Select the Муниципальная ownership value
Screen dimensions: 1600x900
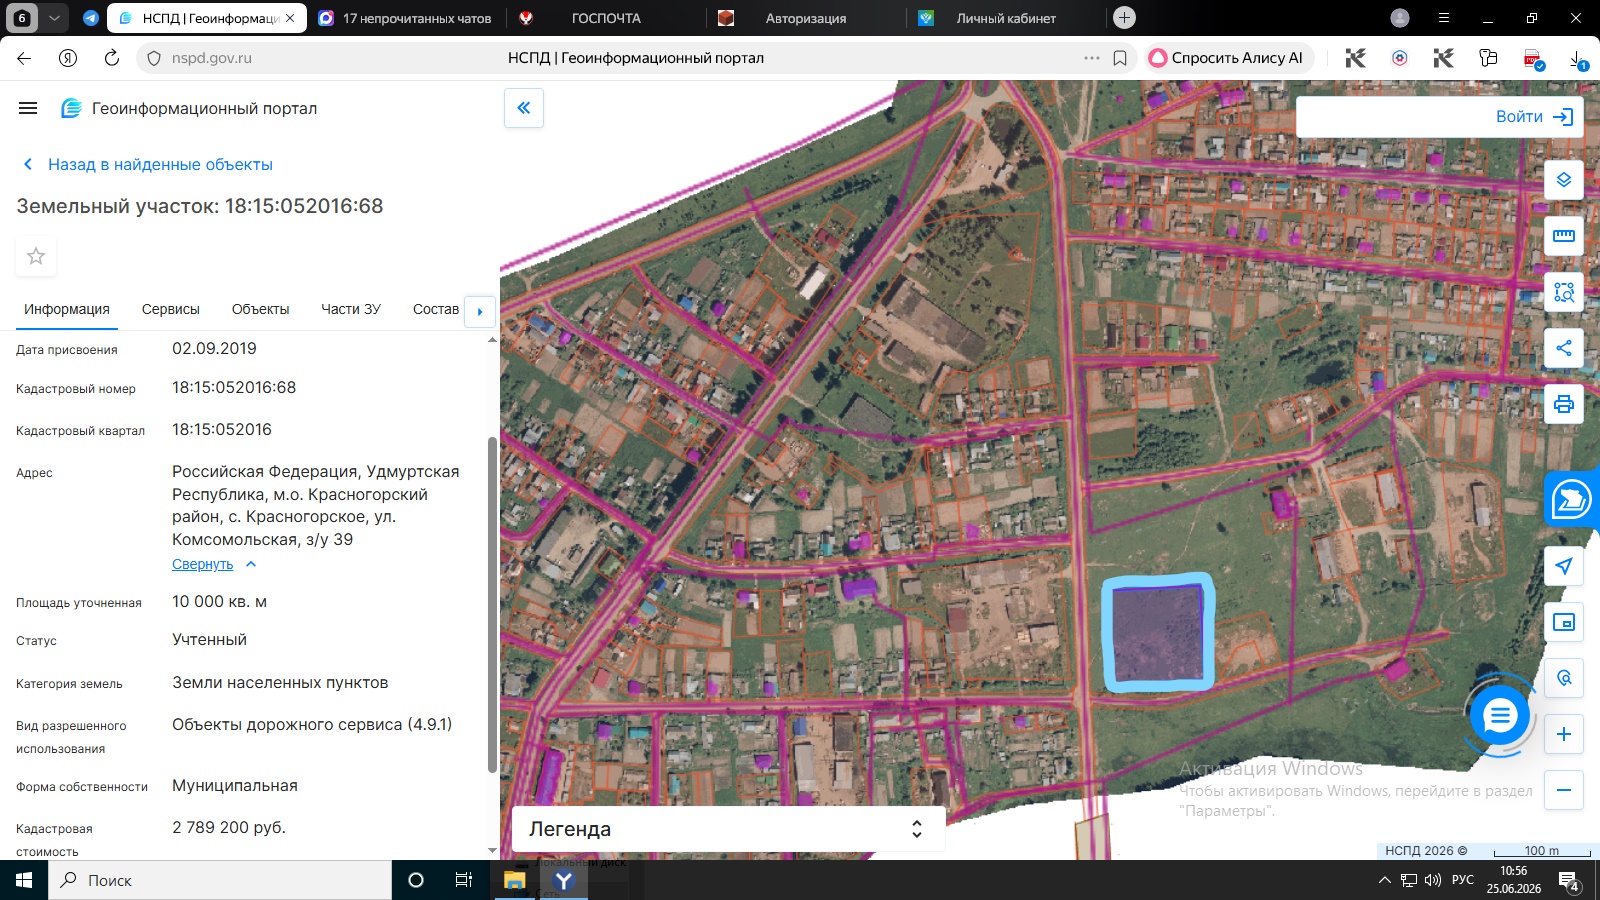coord(235,786)
